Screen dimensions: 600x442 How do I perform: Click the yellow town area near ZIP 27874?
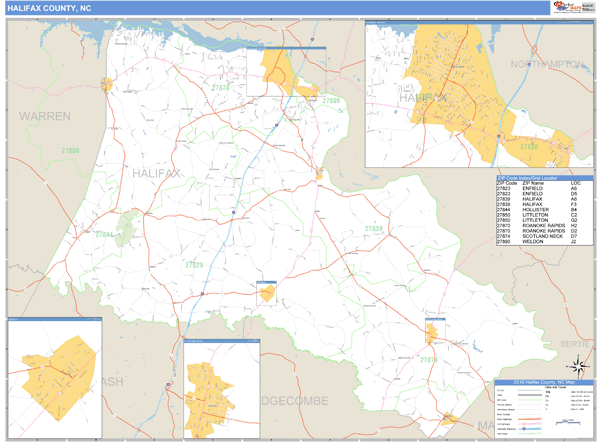coord(433,331)
